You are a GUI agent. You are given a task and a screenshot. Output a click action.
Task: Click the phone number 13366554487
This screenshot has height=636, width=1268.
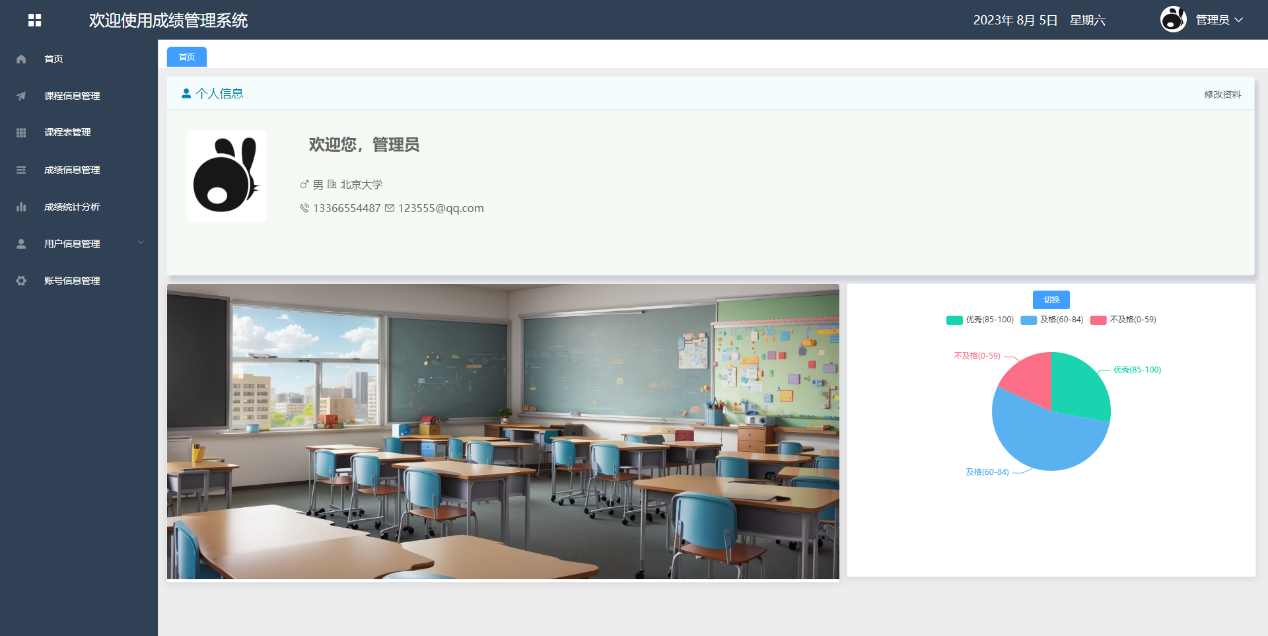click(x=347, y=208)
